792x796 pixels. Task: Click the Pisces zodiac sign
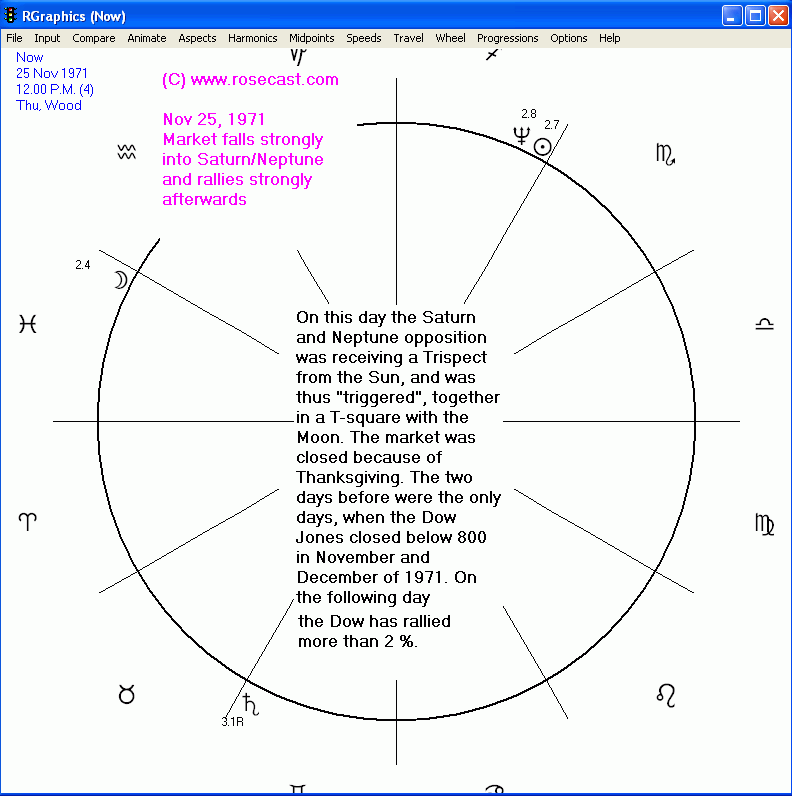27,324
